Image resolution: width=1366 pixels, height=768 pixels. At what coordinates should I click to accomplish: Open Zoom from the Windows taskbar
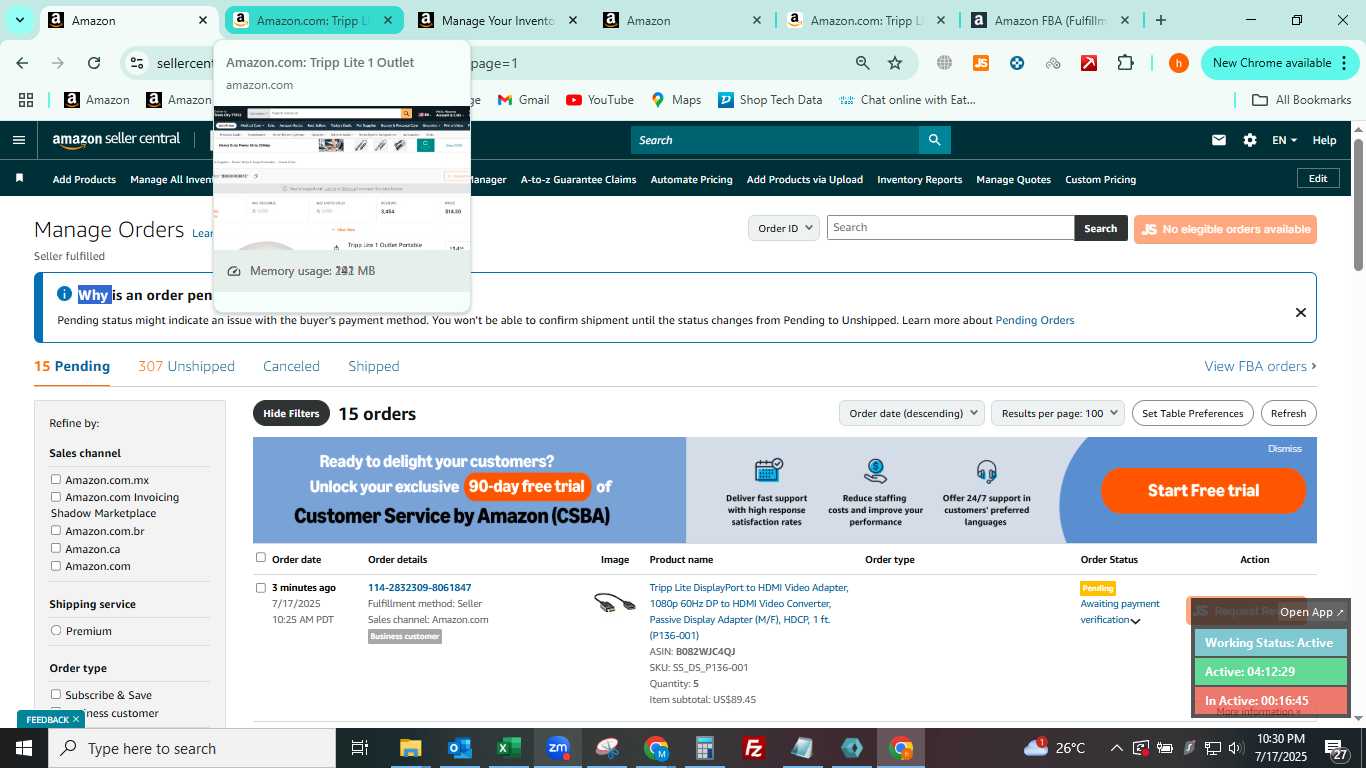(558, 748)
